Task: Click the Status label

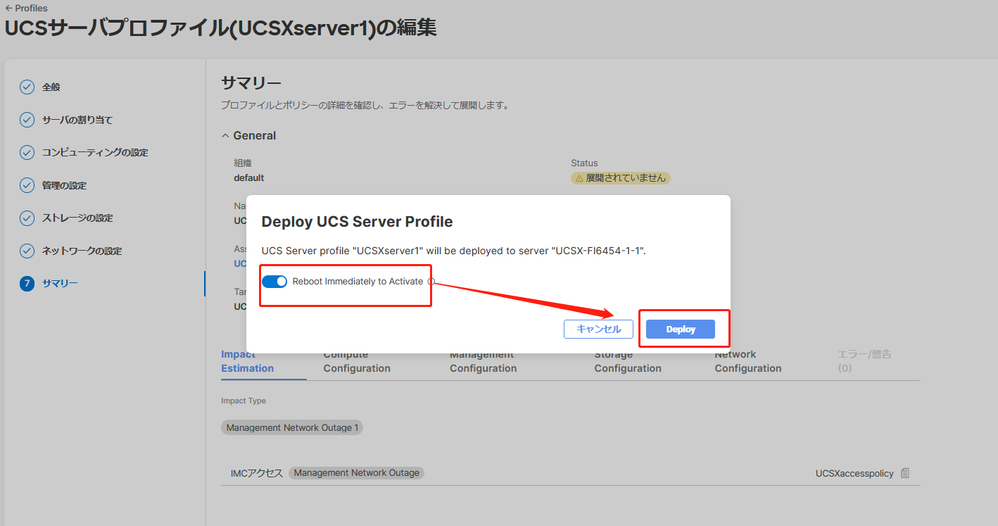Action: coord(584,163)
